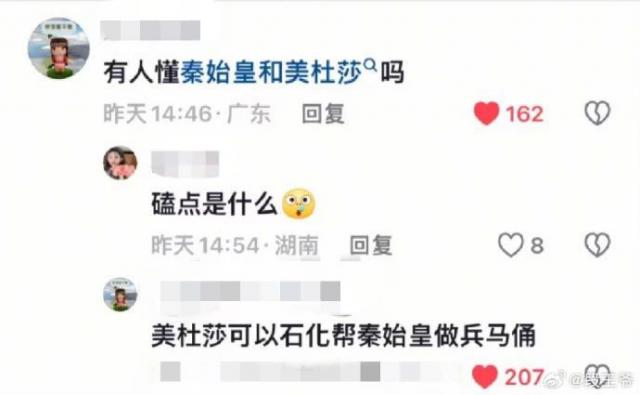The height and width of the screenshot is (395, 640).
Task: Click the flushed emoji in the reply
Action: point(299,204)
